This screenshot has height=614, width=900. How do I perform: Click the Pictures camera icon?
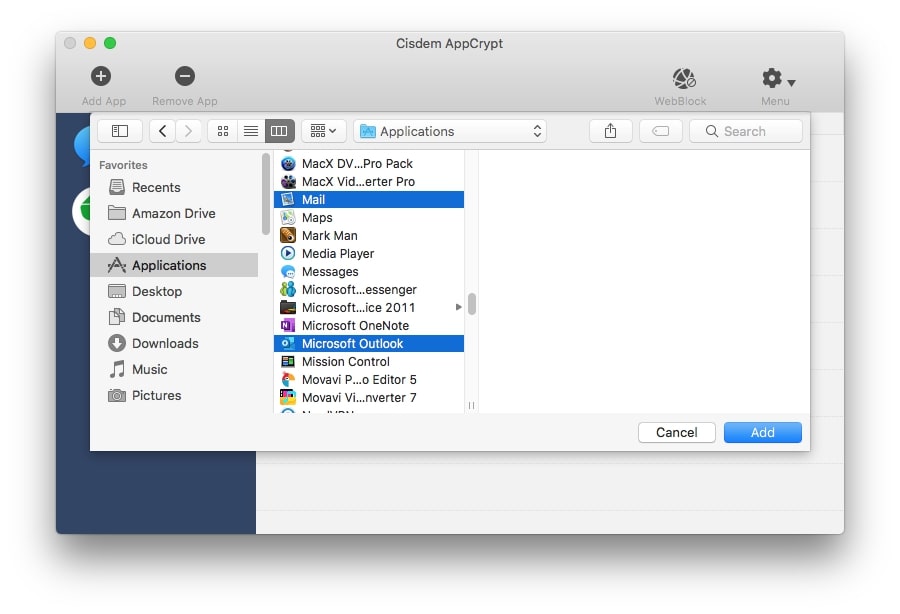click(x=117, y=395)
